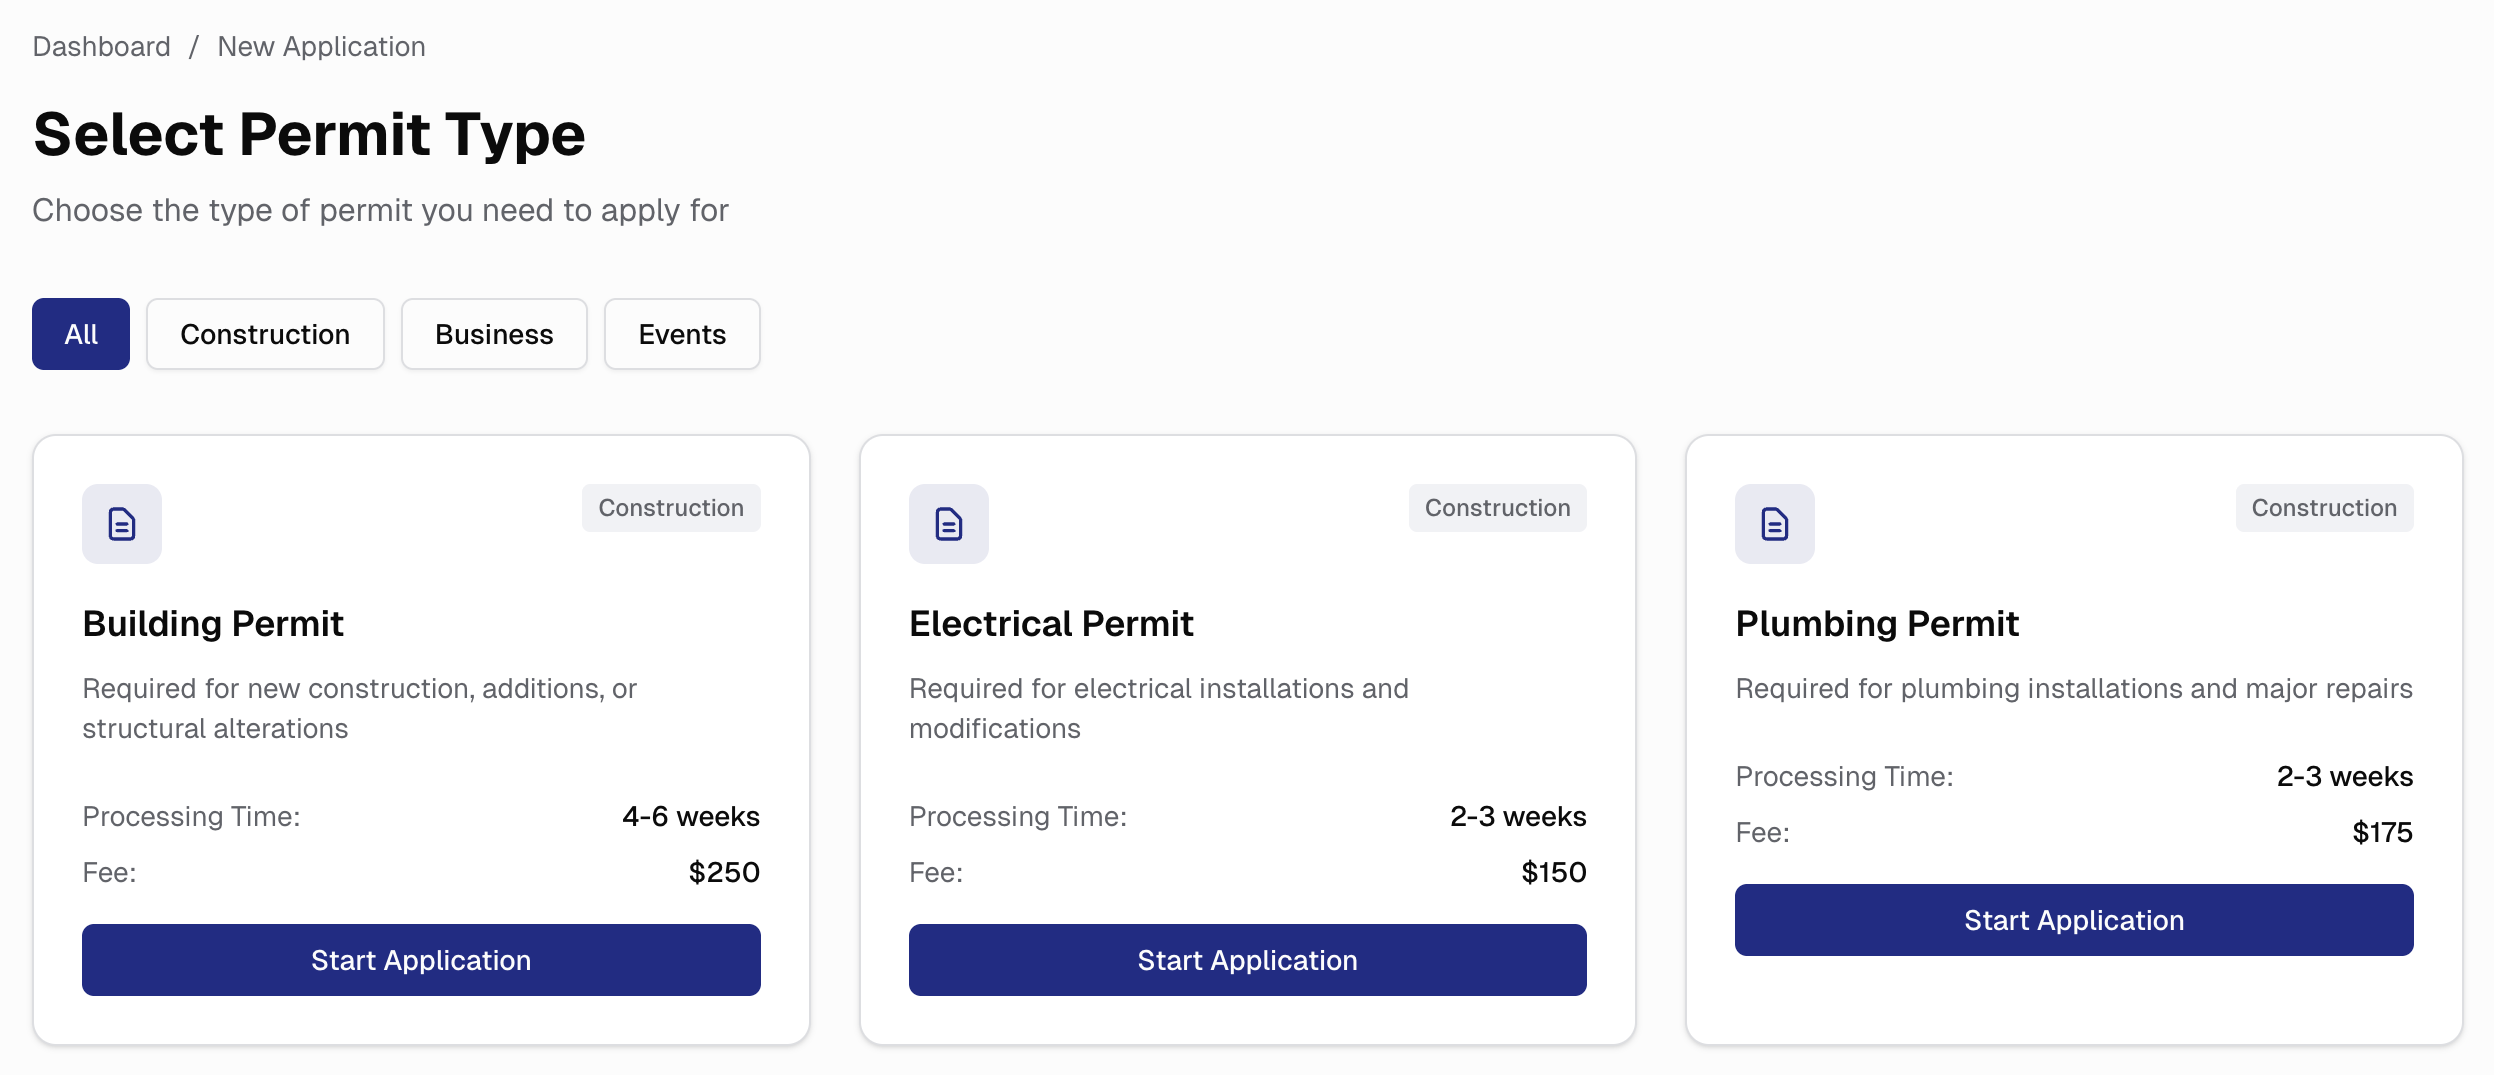Start the Electrical Permit application
This screenshot has width=2494, height=1075.
pos(1247,959)
